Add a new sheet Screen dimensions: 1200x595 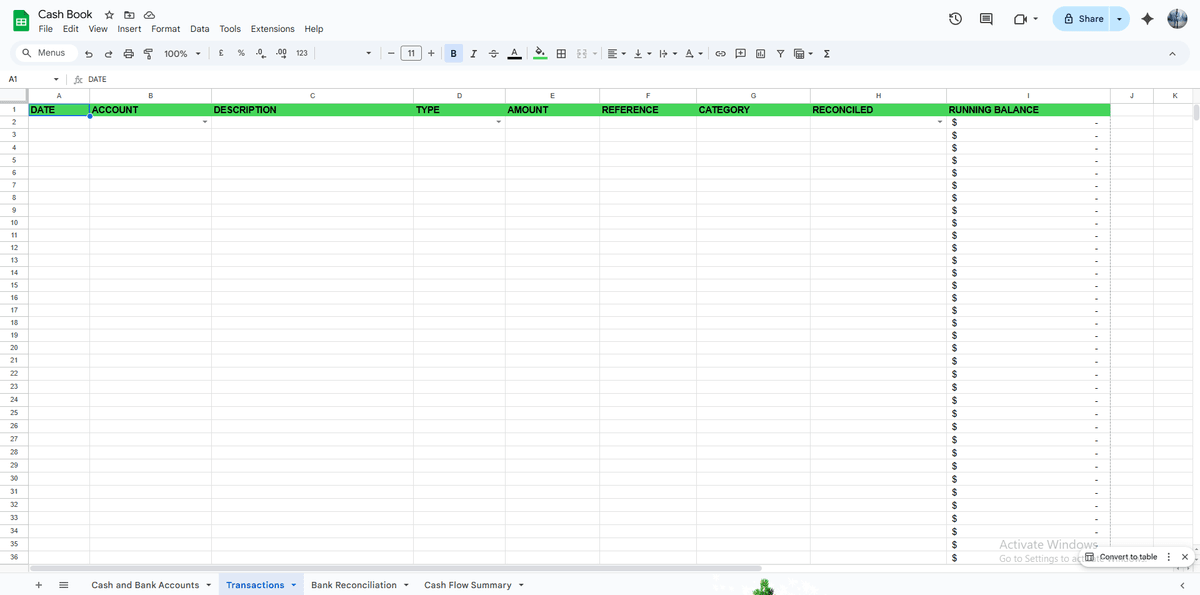tap(38, 585)
